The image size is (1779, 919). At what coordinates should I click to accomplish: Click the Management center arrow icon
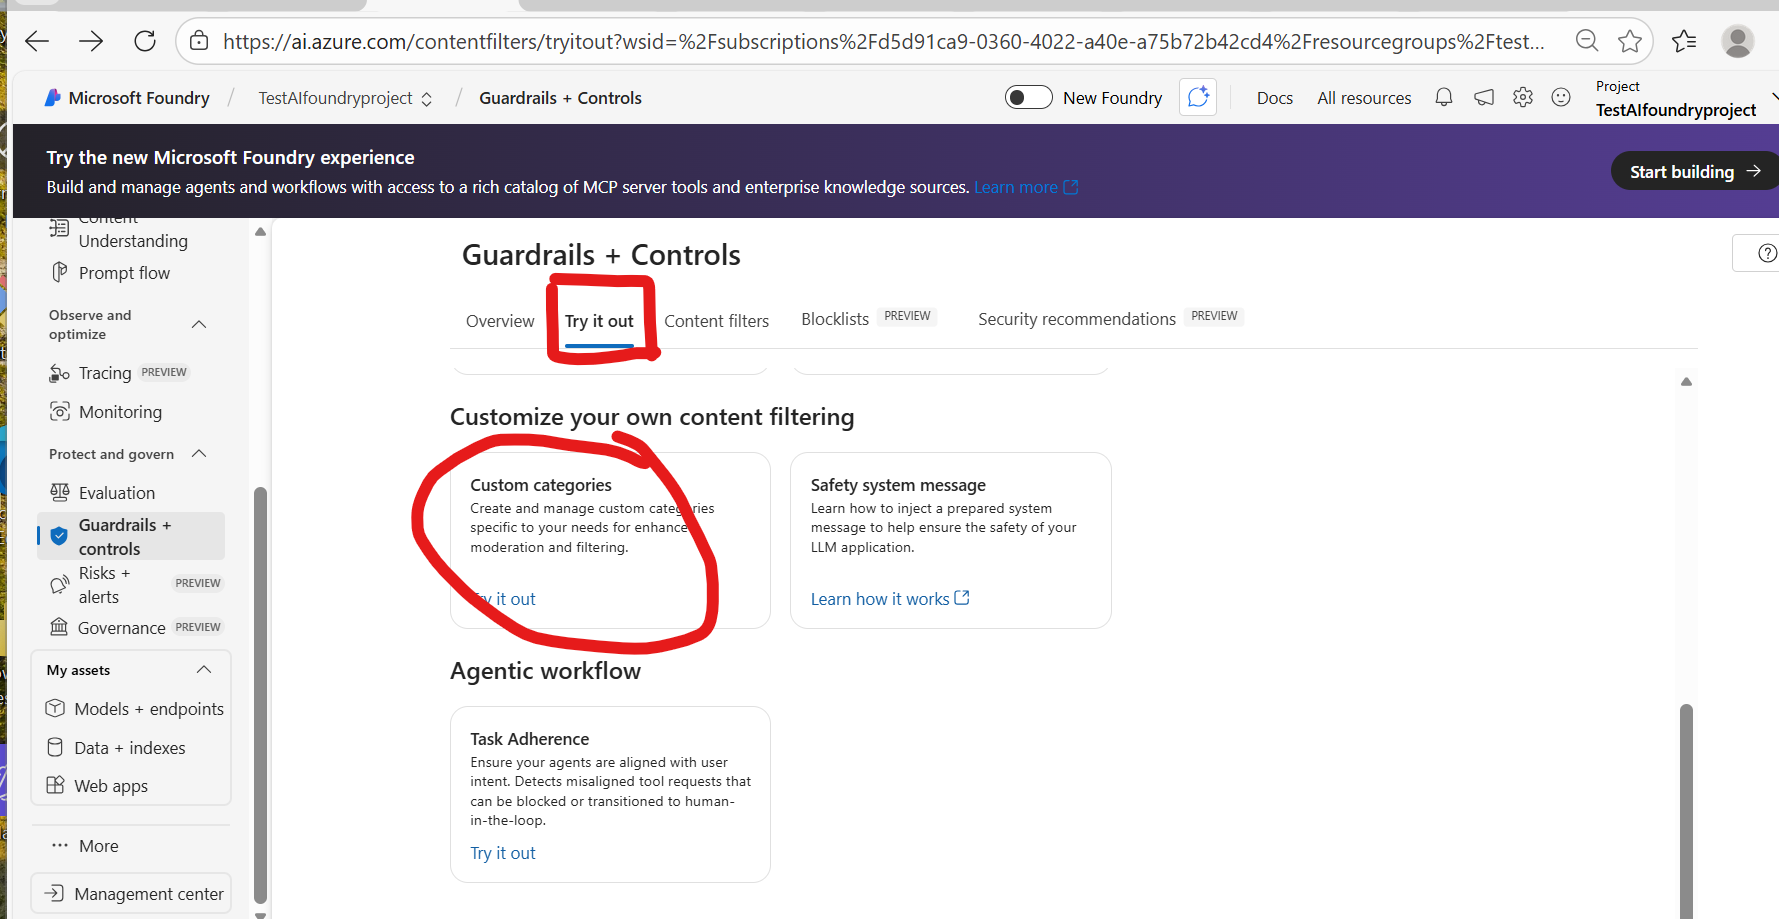coord(55,893)
